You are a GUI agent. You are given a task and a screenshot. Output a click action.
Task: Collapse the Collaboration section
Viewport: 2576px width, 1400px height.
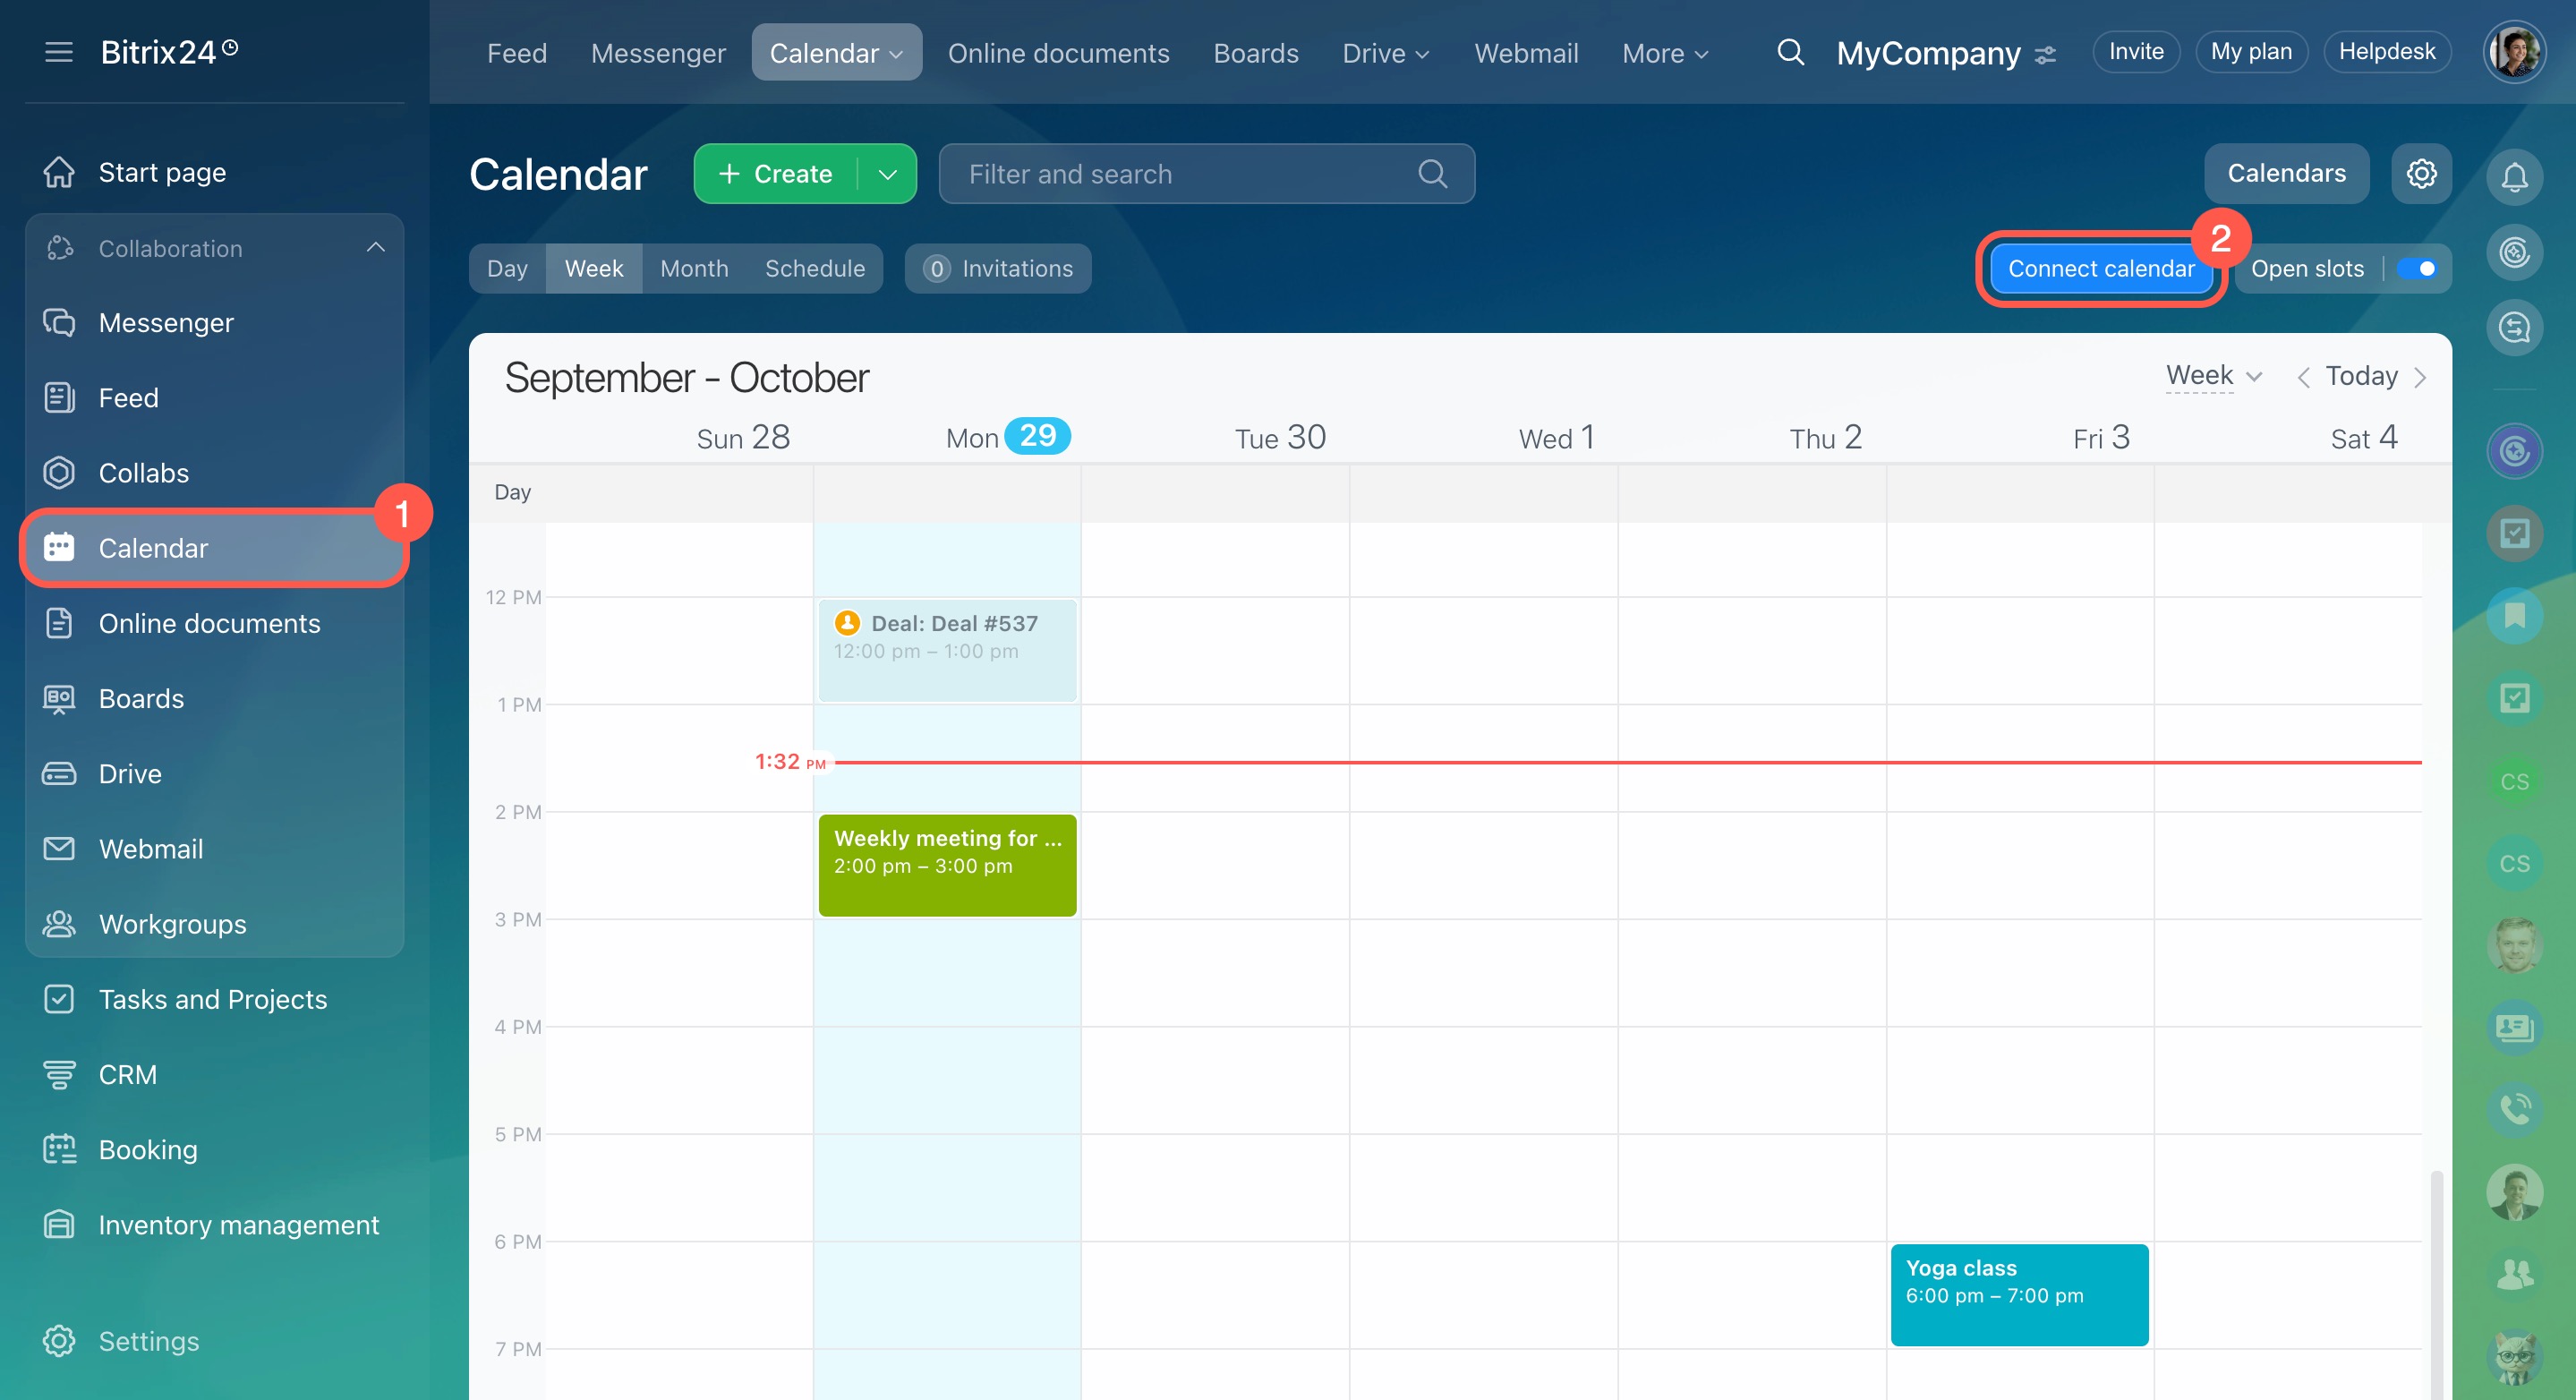(375, 248)
